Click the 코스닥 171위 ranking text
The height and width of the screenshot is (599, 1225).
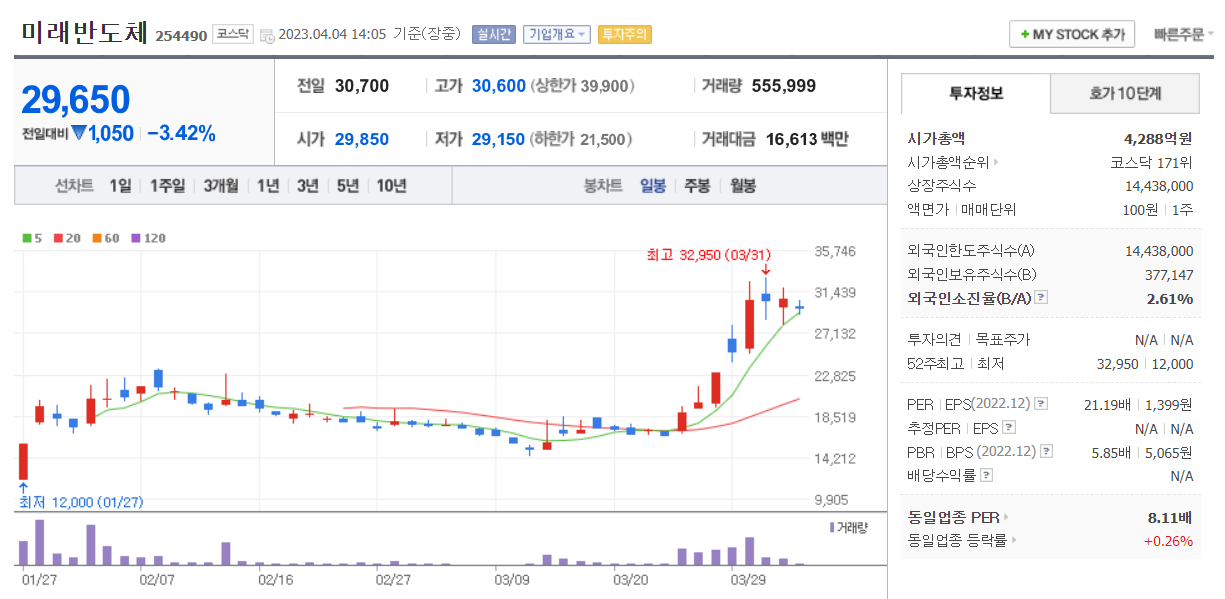(x=1152, y=161)
